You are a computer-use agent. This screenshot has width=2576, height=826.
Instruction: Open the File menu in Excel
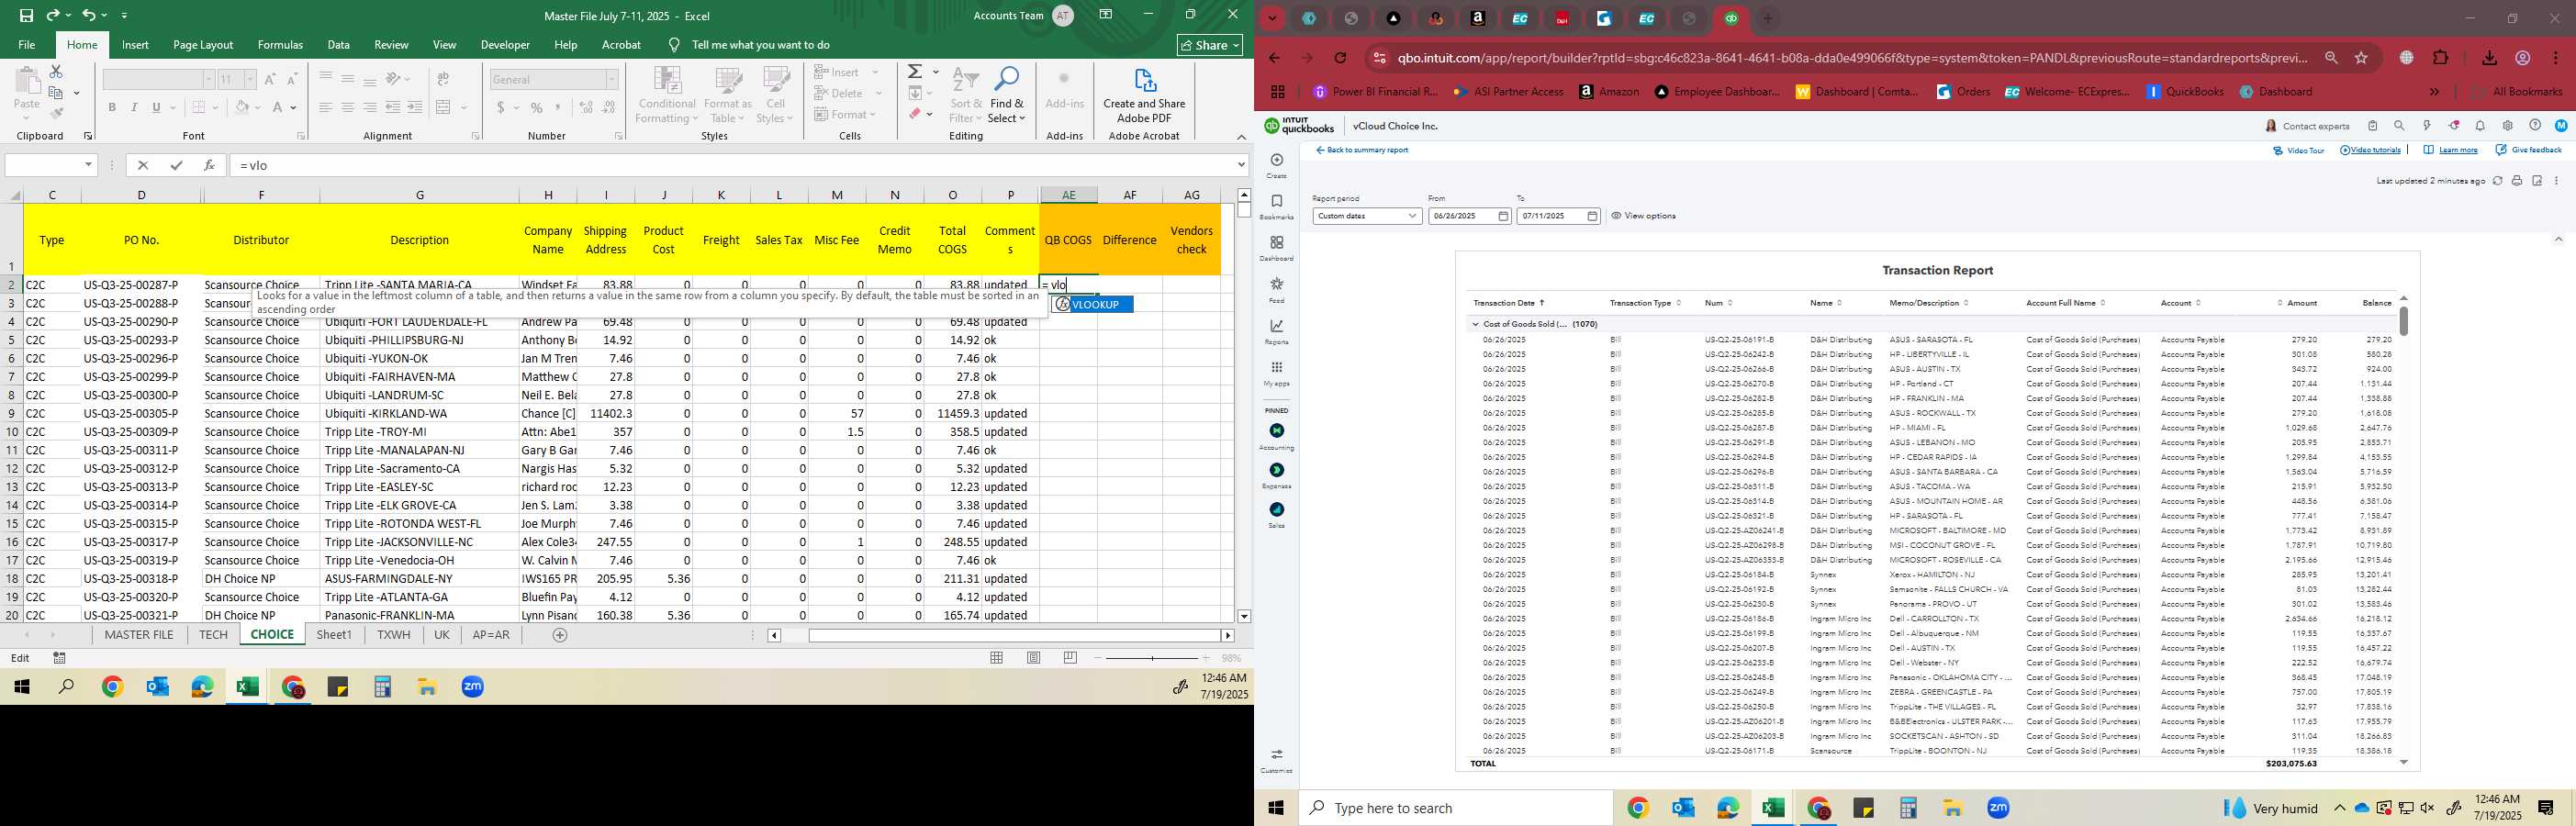(x=27, y=45)
